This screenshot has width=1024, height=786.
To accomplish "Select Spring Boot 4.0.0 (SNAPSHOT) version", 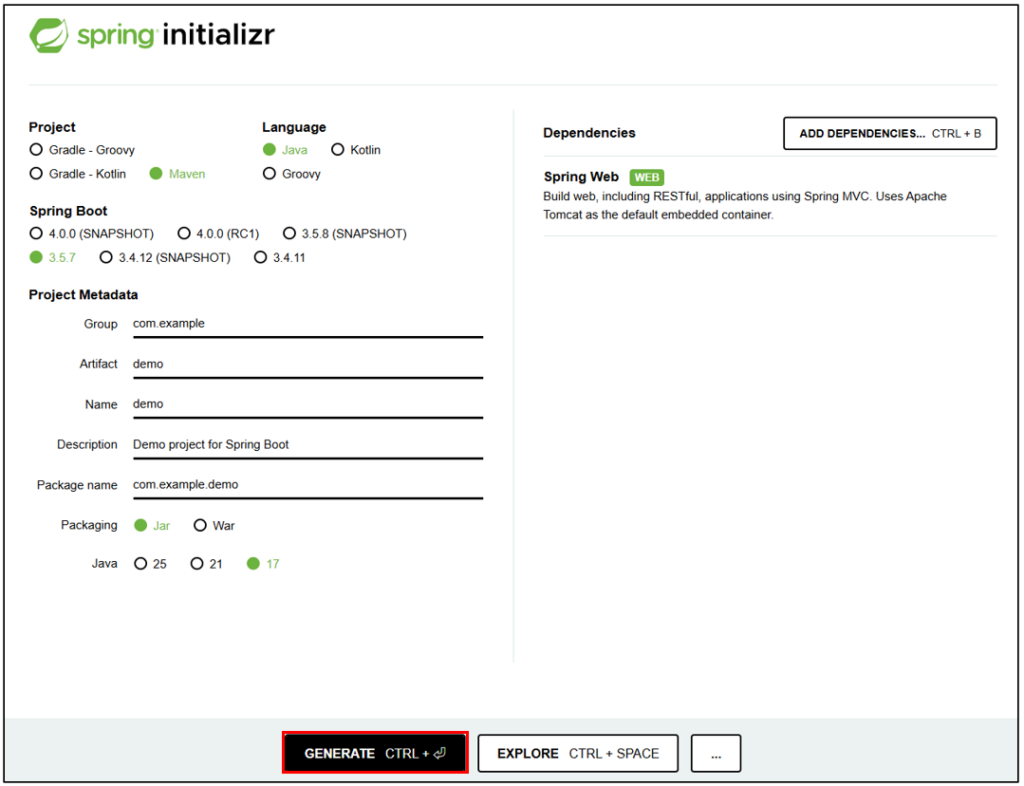I will click(37, 234).
